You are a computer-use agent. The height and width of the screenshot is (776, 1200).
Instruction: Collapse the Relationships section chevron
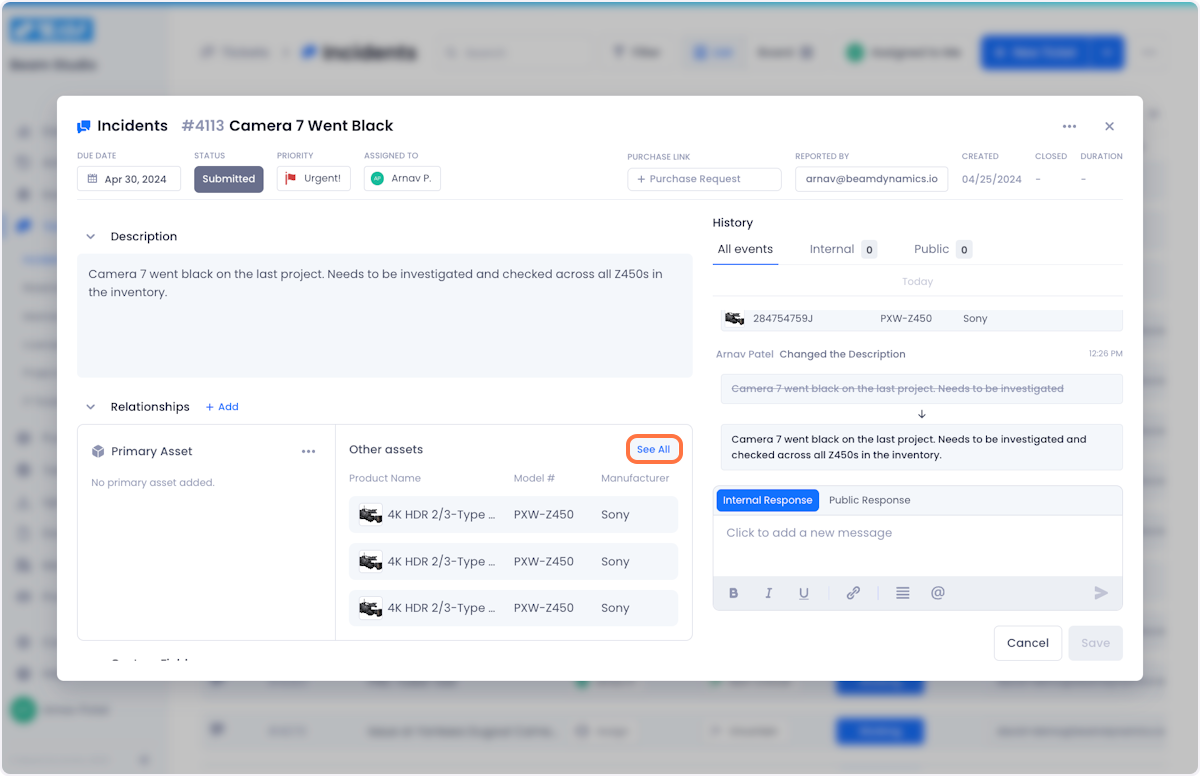[x=91, y=407]
